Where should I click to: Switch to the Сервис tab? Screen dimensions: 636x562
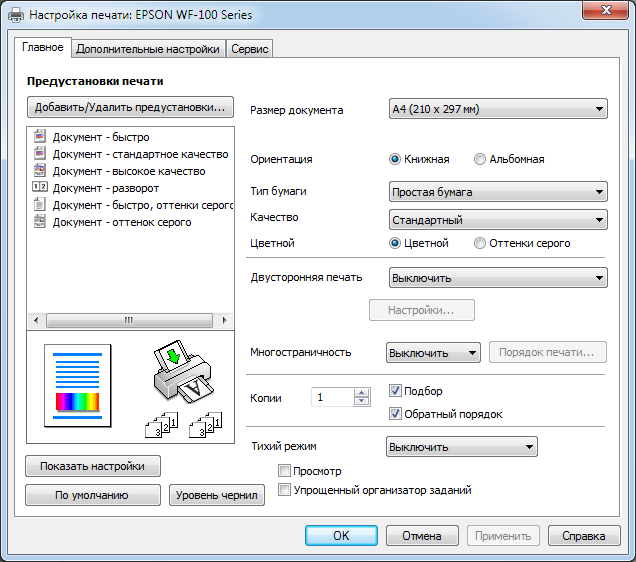coord(249,49)
